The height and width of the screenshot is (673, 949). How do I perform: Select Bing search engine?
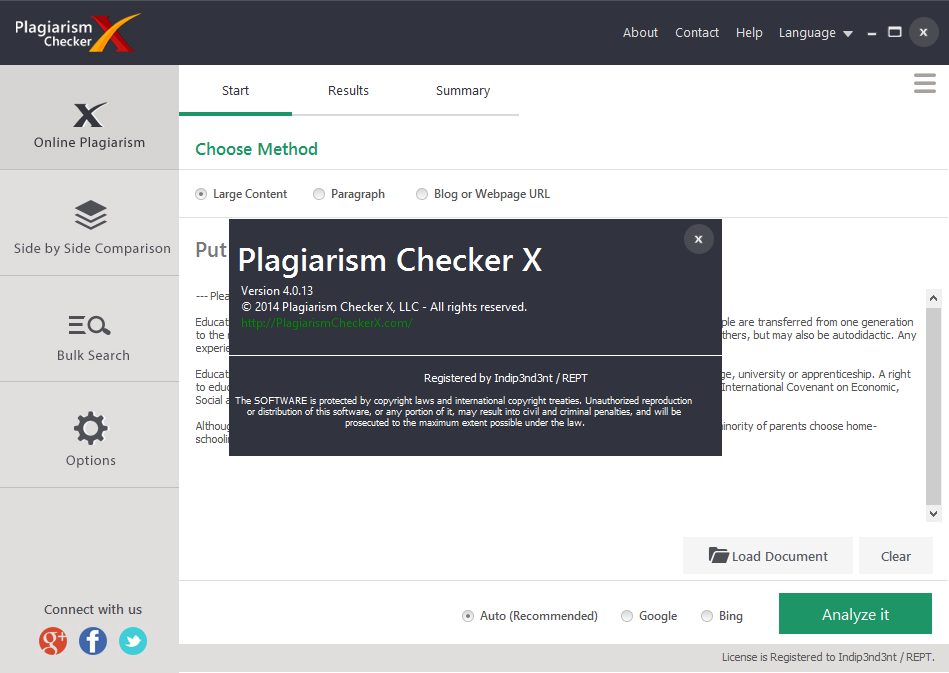coord(721,616)
